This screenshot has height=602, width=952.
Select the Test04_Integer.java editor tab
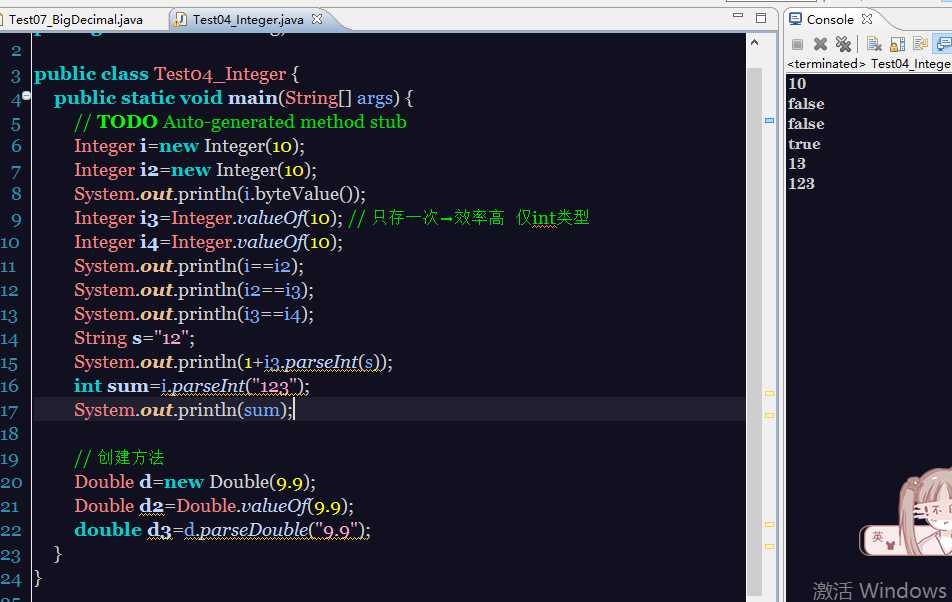(248, 19)
